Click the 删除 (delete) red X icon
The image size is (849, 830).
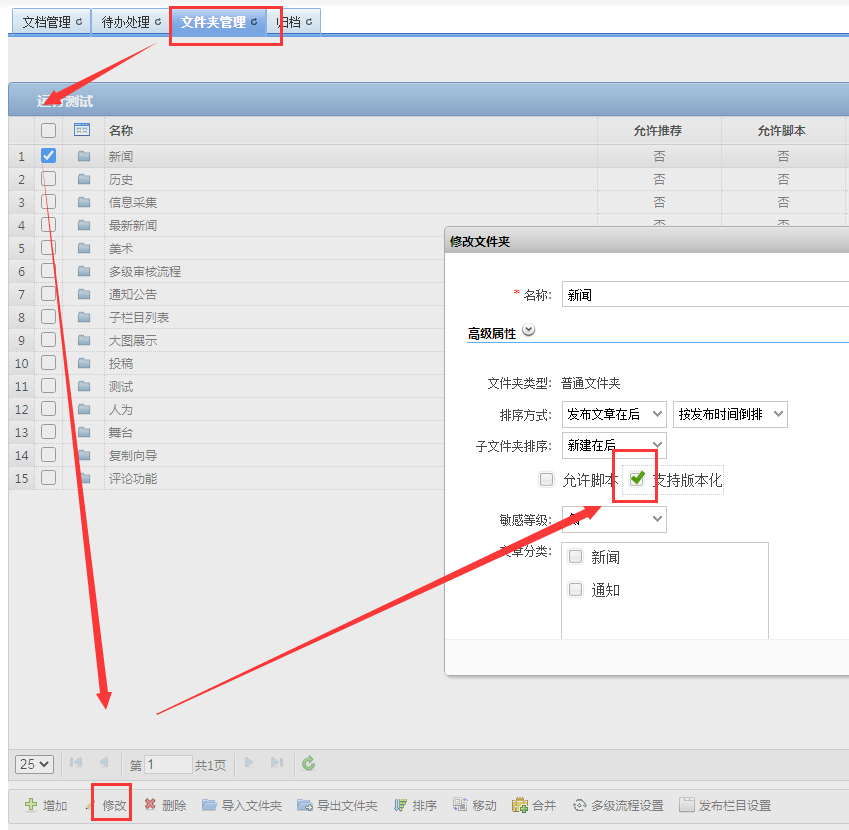pos(150,805)
